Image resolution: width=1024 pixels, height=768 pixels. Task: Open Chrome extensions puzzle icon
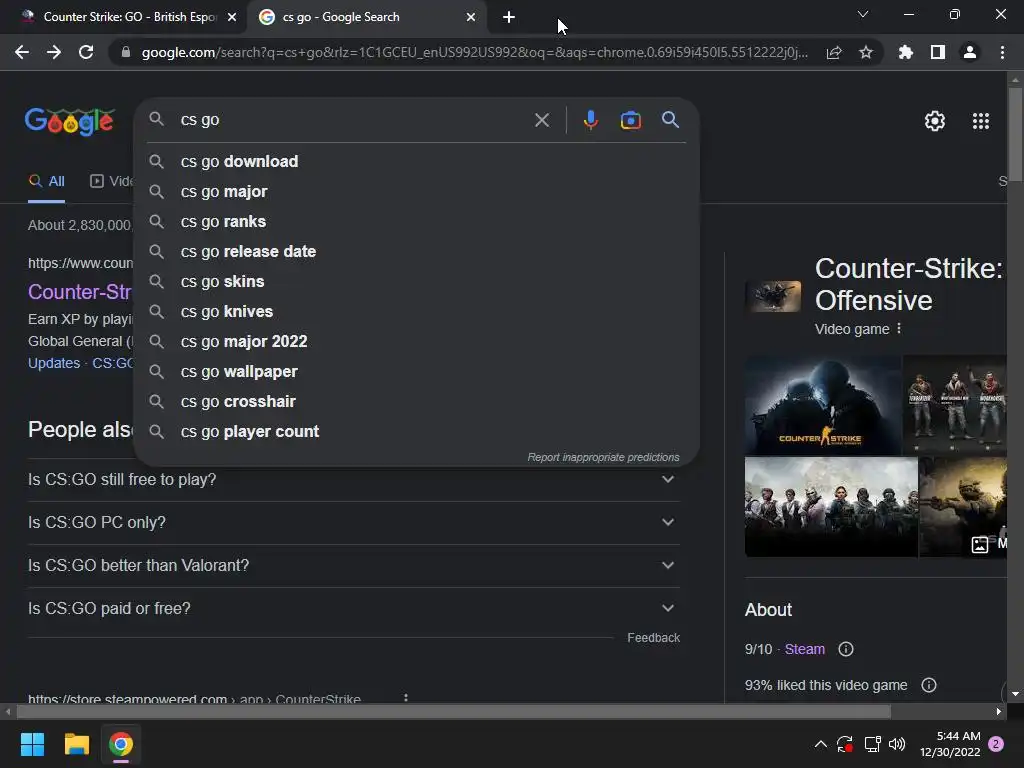[906, 52]
